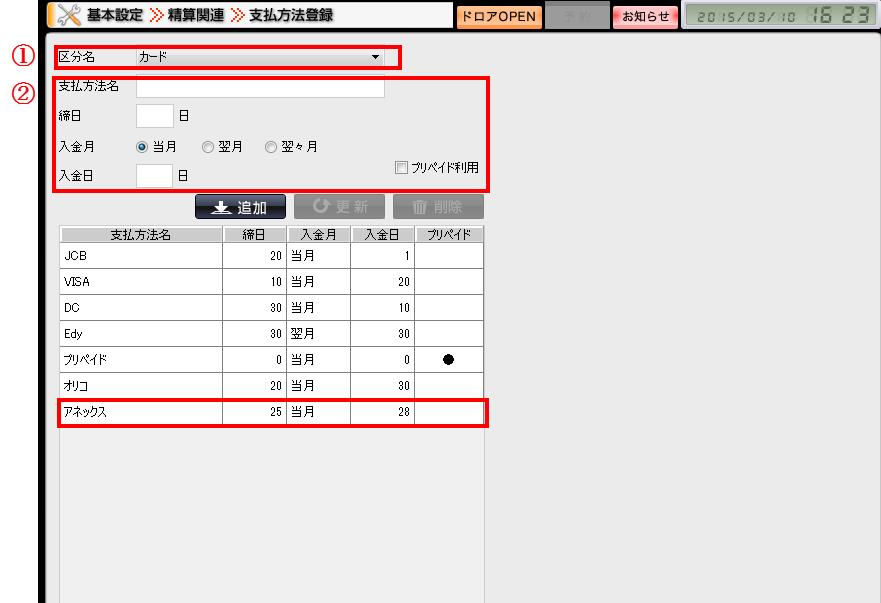Click the prepaid dot in プリペイド row
This screenshot has height=603, width=881.
pos(448,360)
